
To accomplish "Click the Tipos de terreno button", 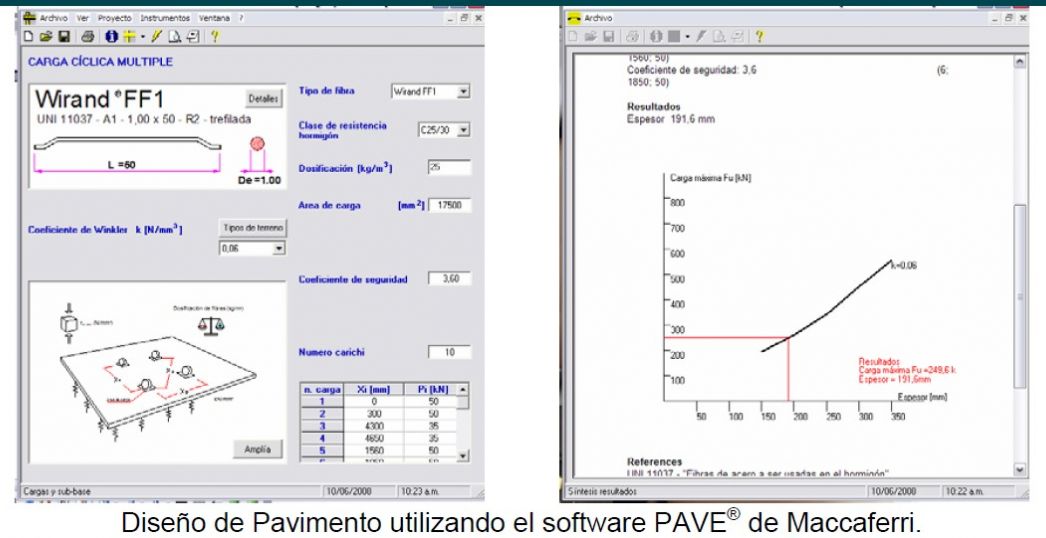I will point(253,228).
